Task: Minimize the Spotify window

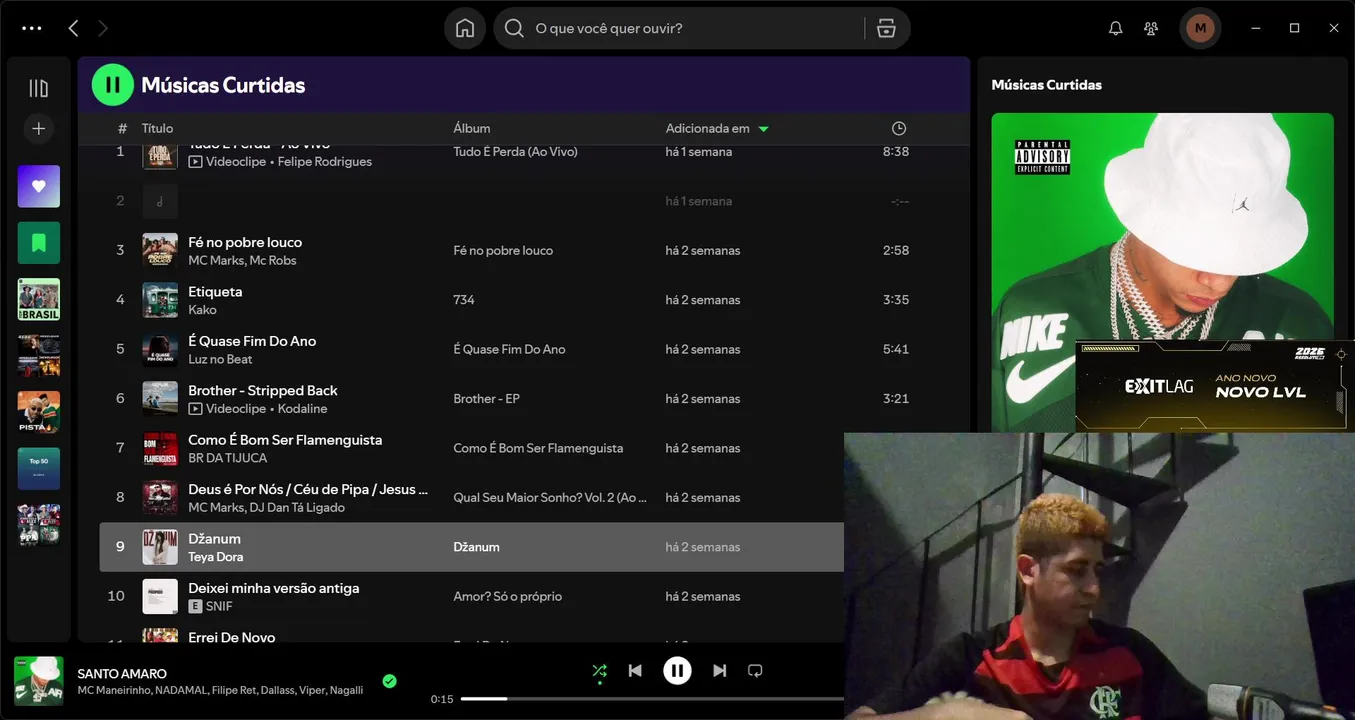Action: pos(1256,28)
